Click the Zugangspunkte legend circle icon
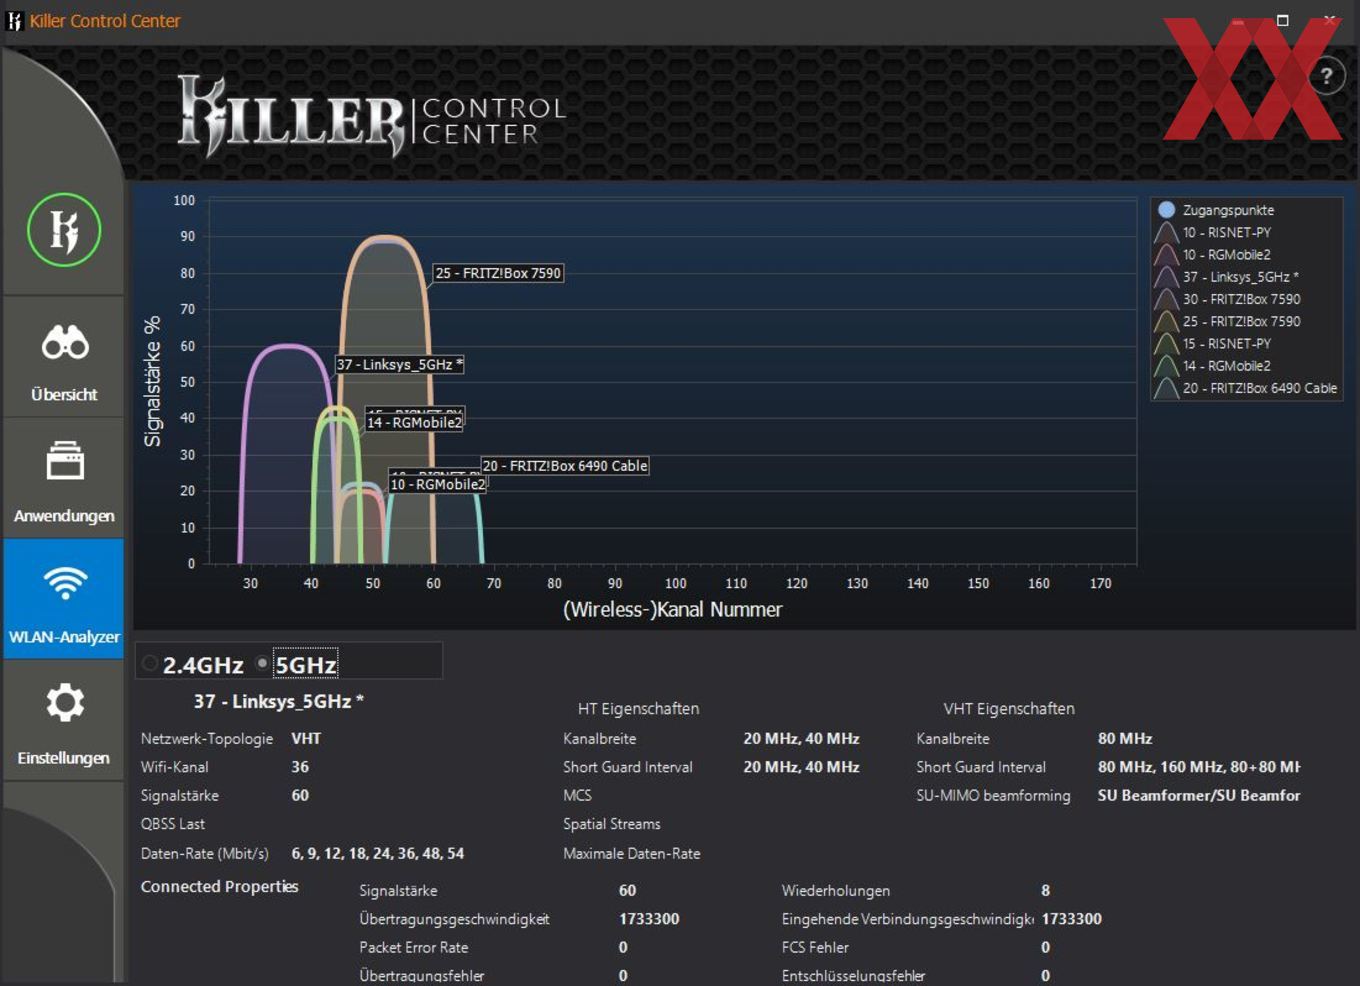This screenshot has height=986, width=1360. tap(1166, 210)
